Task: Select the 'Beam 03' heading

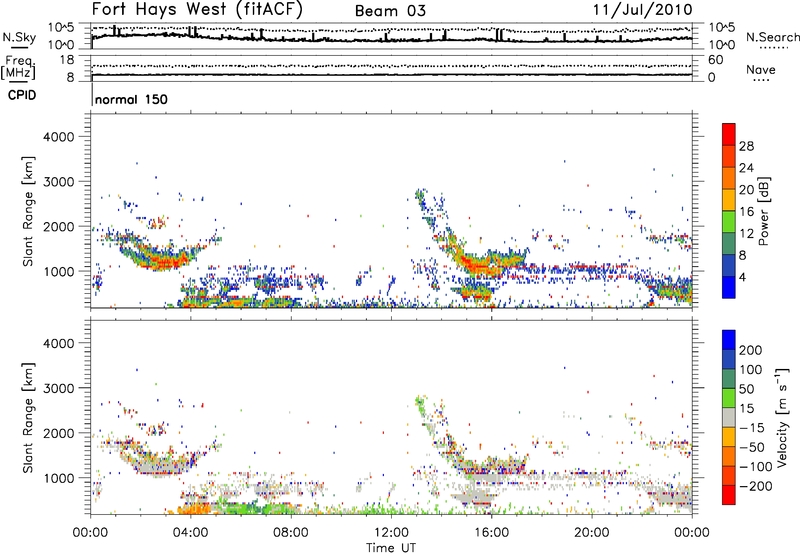Action: pos(390,11)
